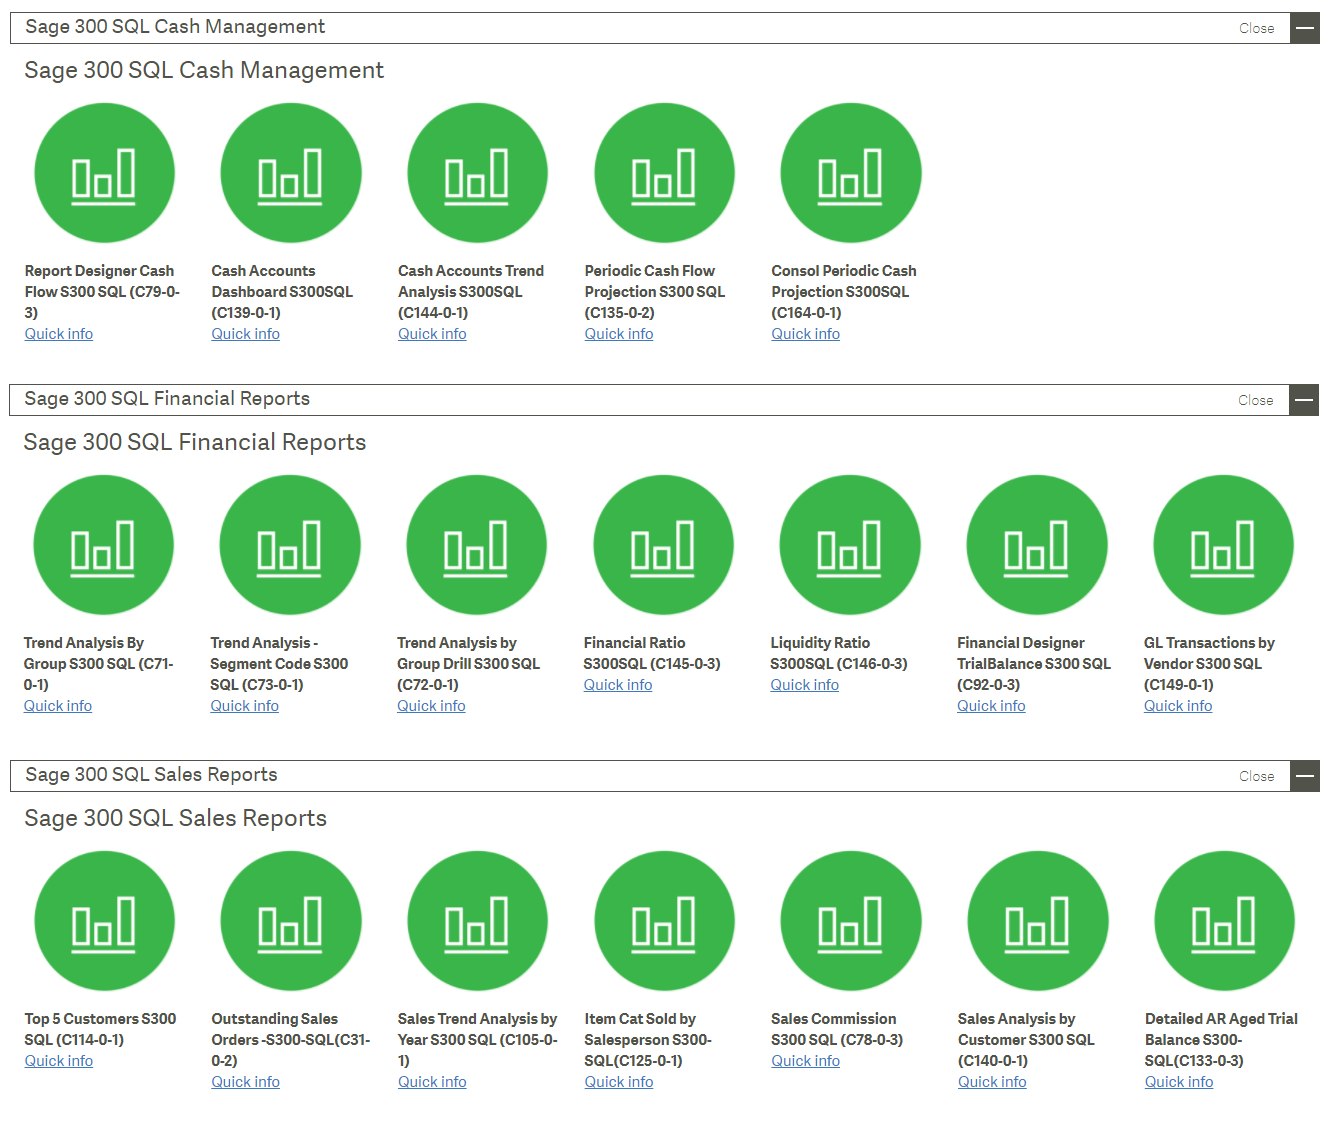
Task: Collapse the Financial Reports section with minus button
Action: [x=1304, y=400]
